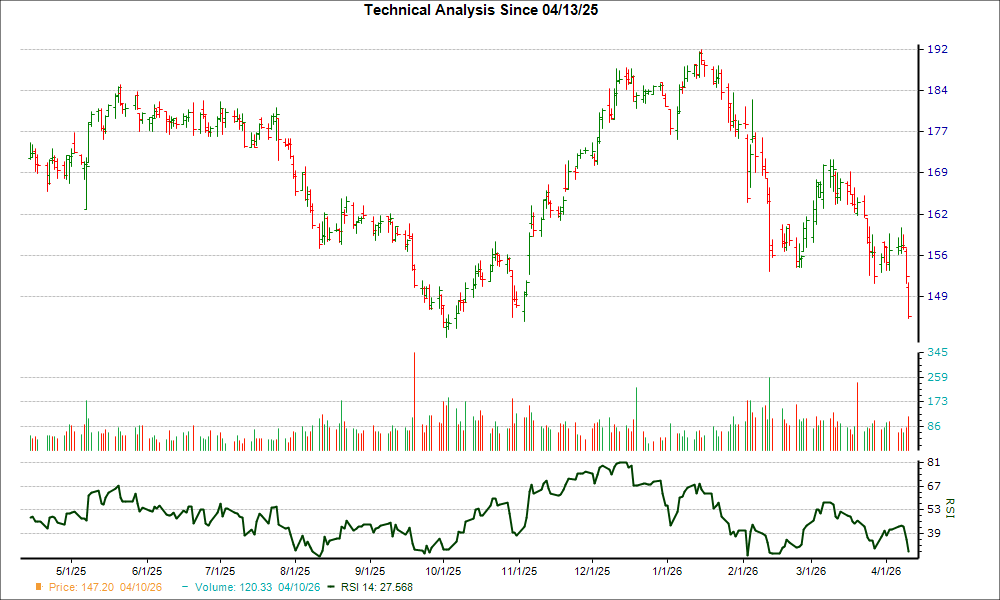Click the peak candlestick near 192 level
This screenshot has width=1000, height=600.
click(x=701, y=55)
